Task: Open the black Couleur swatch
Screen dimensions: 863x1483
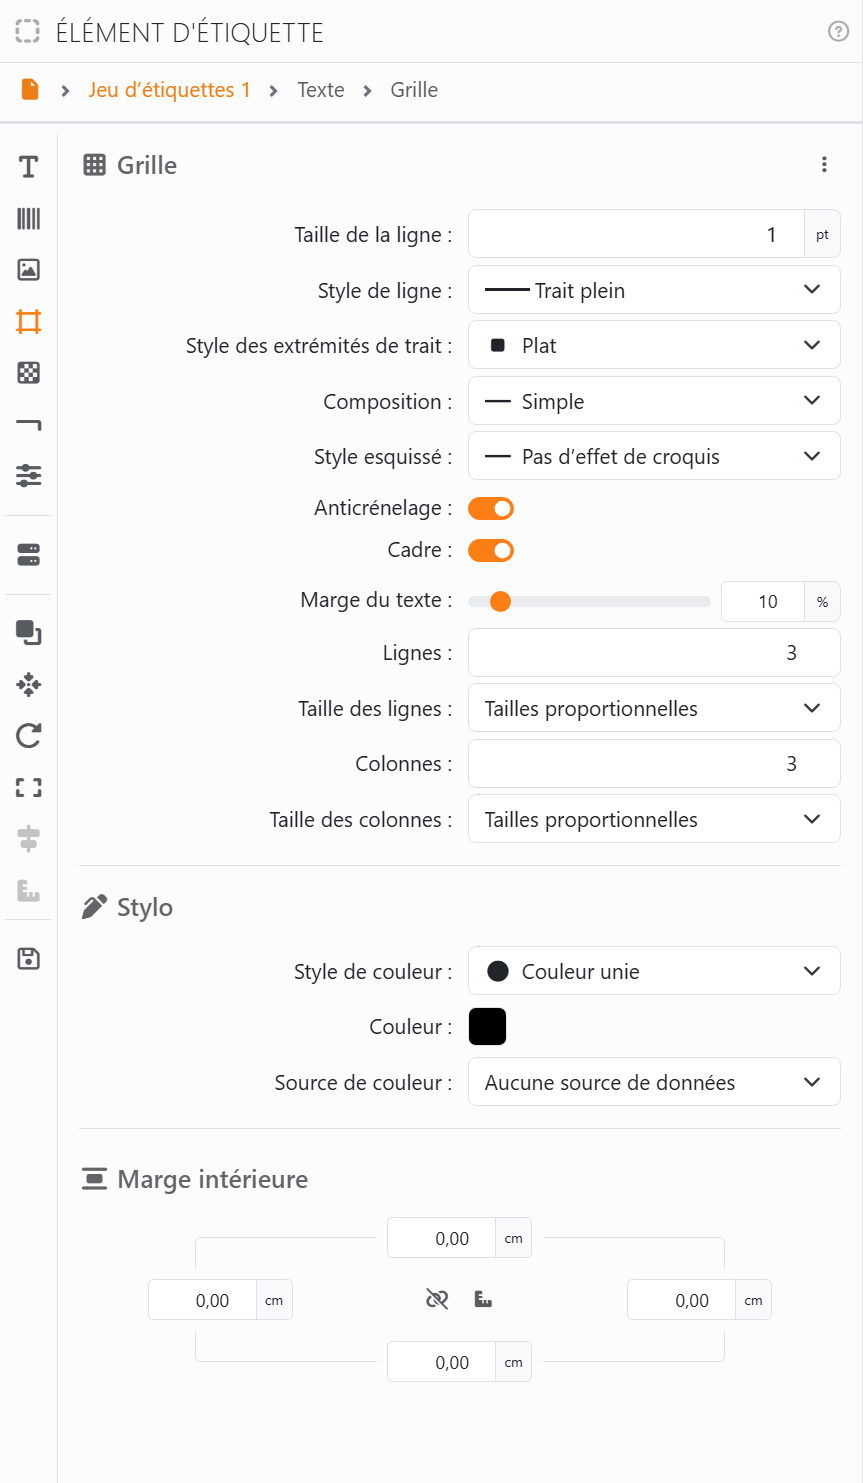Action: coord(487,1027)
